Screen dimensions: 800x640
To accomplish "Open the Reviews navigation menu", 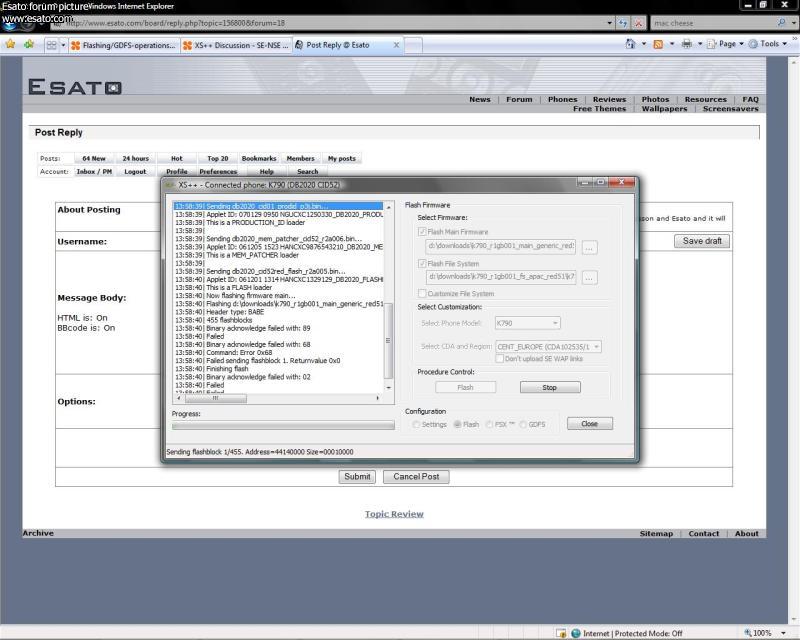I will click(609, 100).
